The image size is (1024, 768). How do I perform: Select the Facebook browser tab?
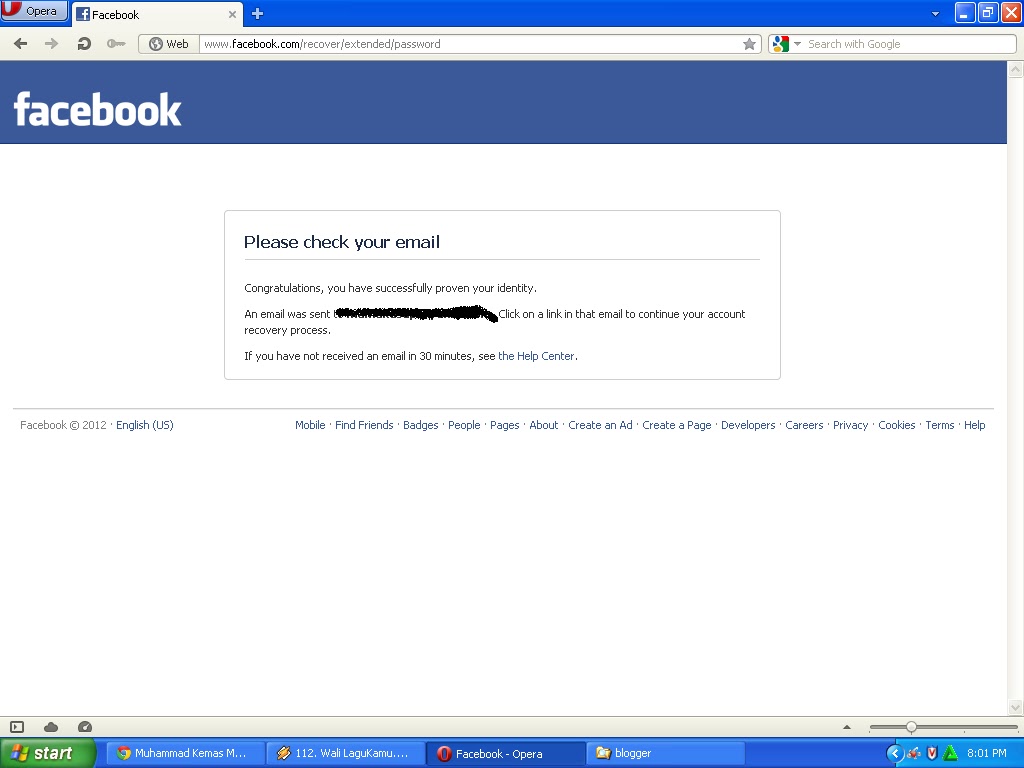pos(157,14)
